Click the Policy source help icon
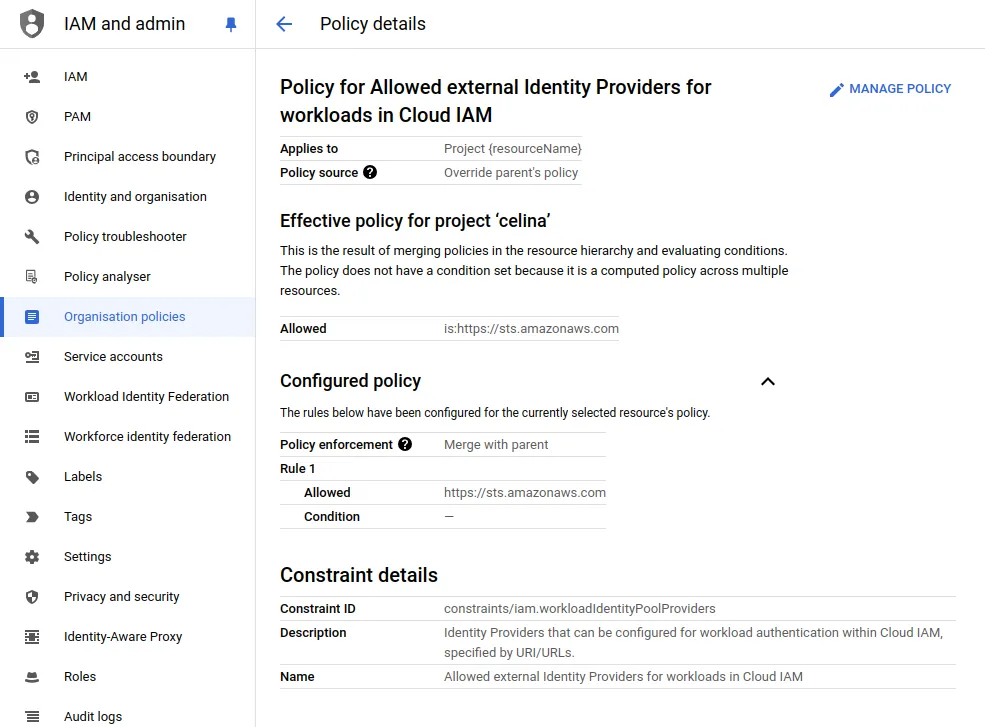Screen dimensions: 985x727 370,172
